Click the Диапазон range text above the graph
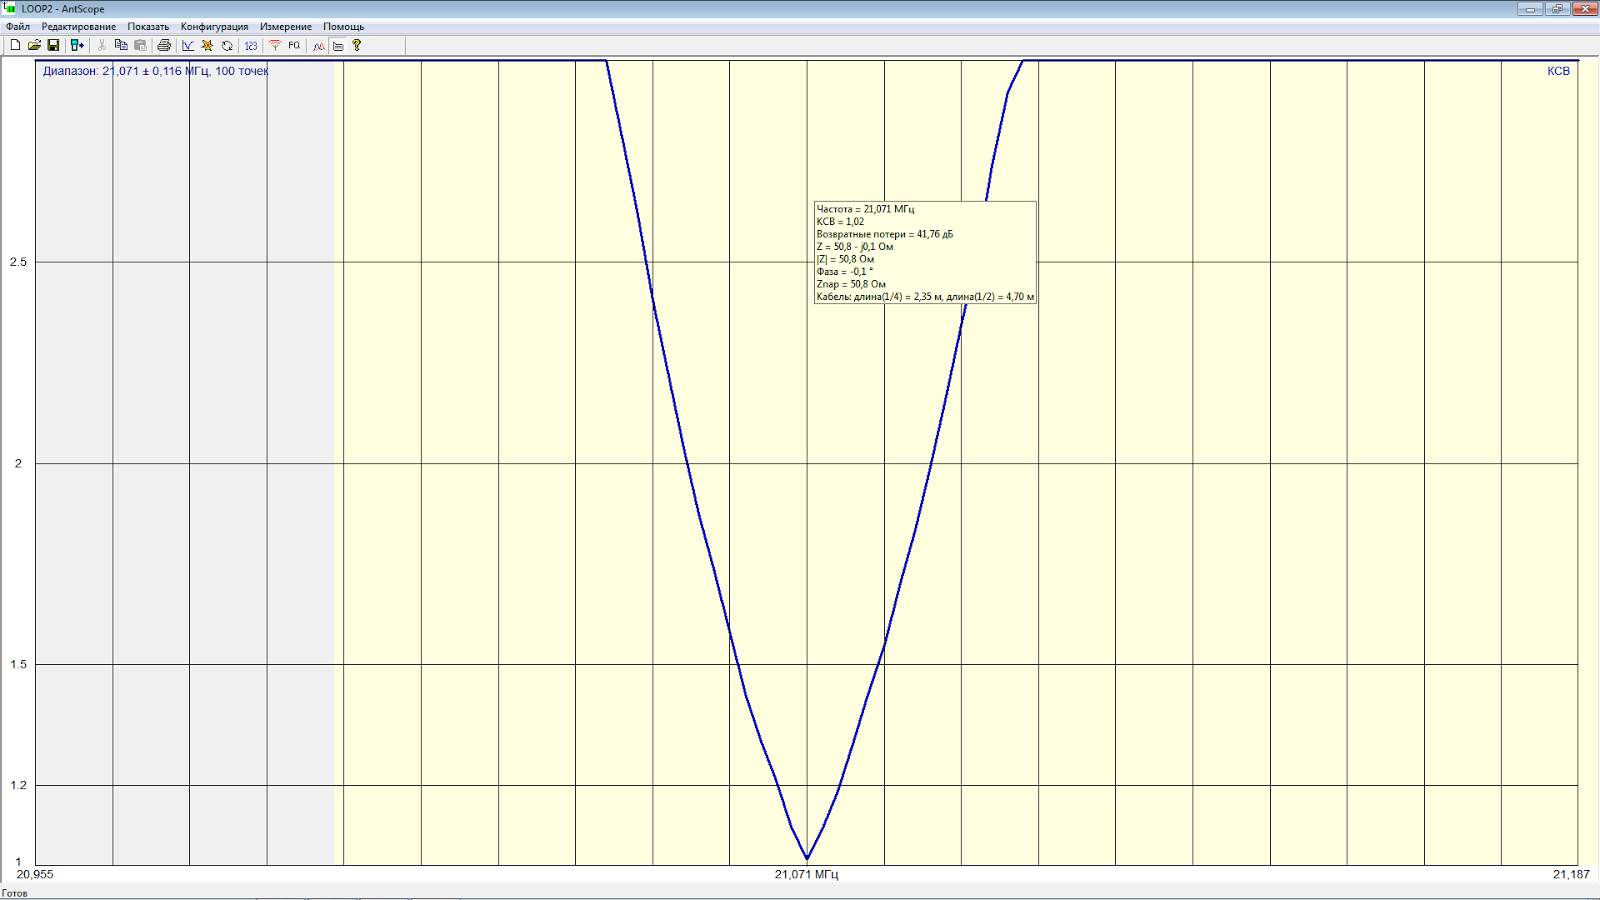Screen dimensions: 1600x900 [155, 71]
